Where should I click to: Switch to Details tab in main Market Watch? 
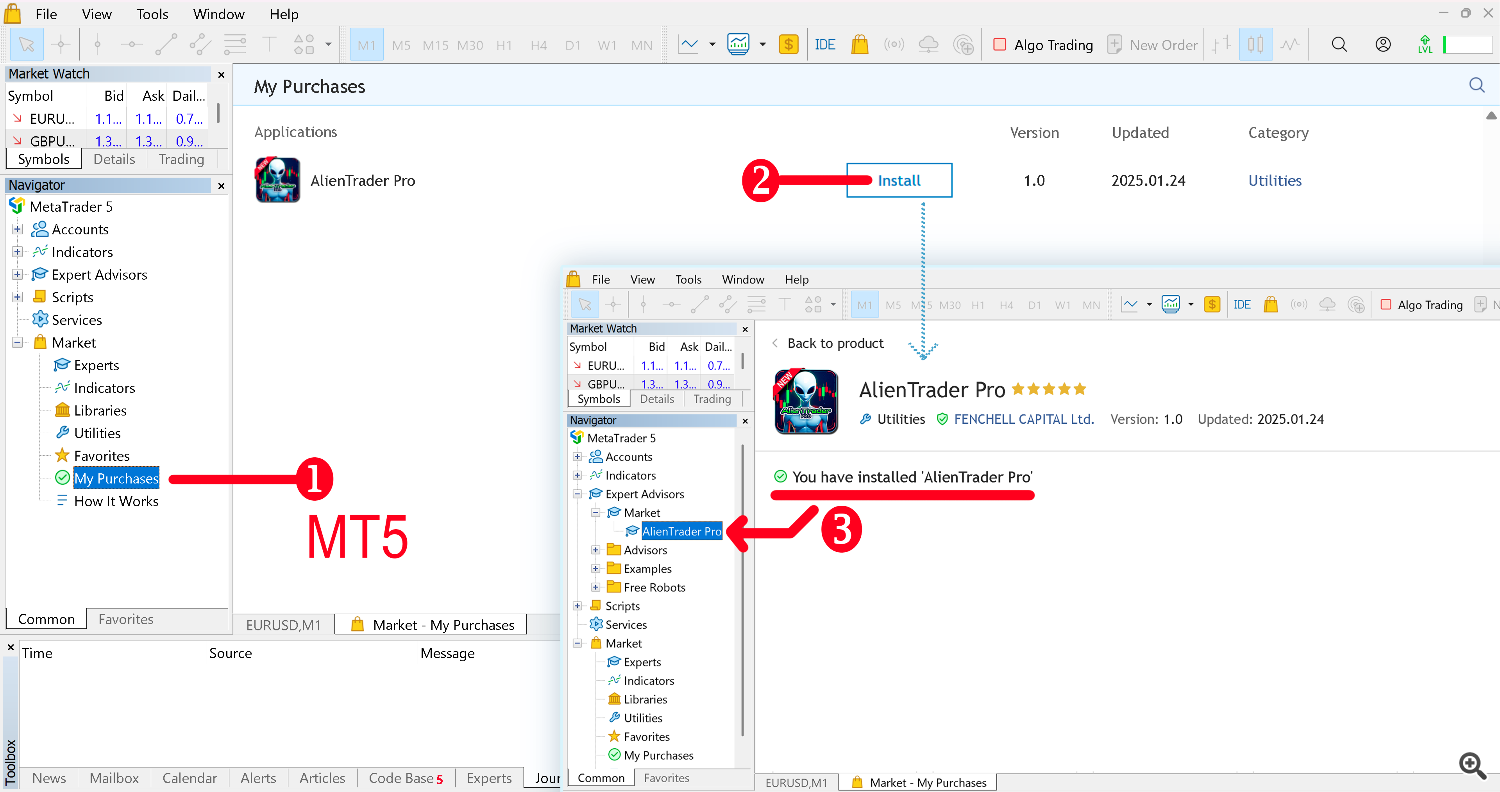point(114,159)
